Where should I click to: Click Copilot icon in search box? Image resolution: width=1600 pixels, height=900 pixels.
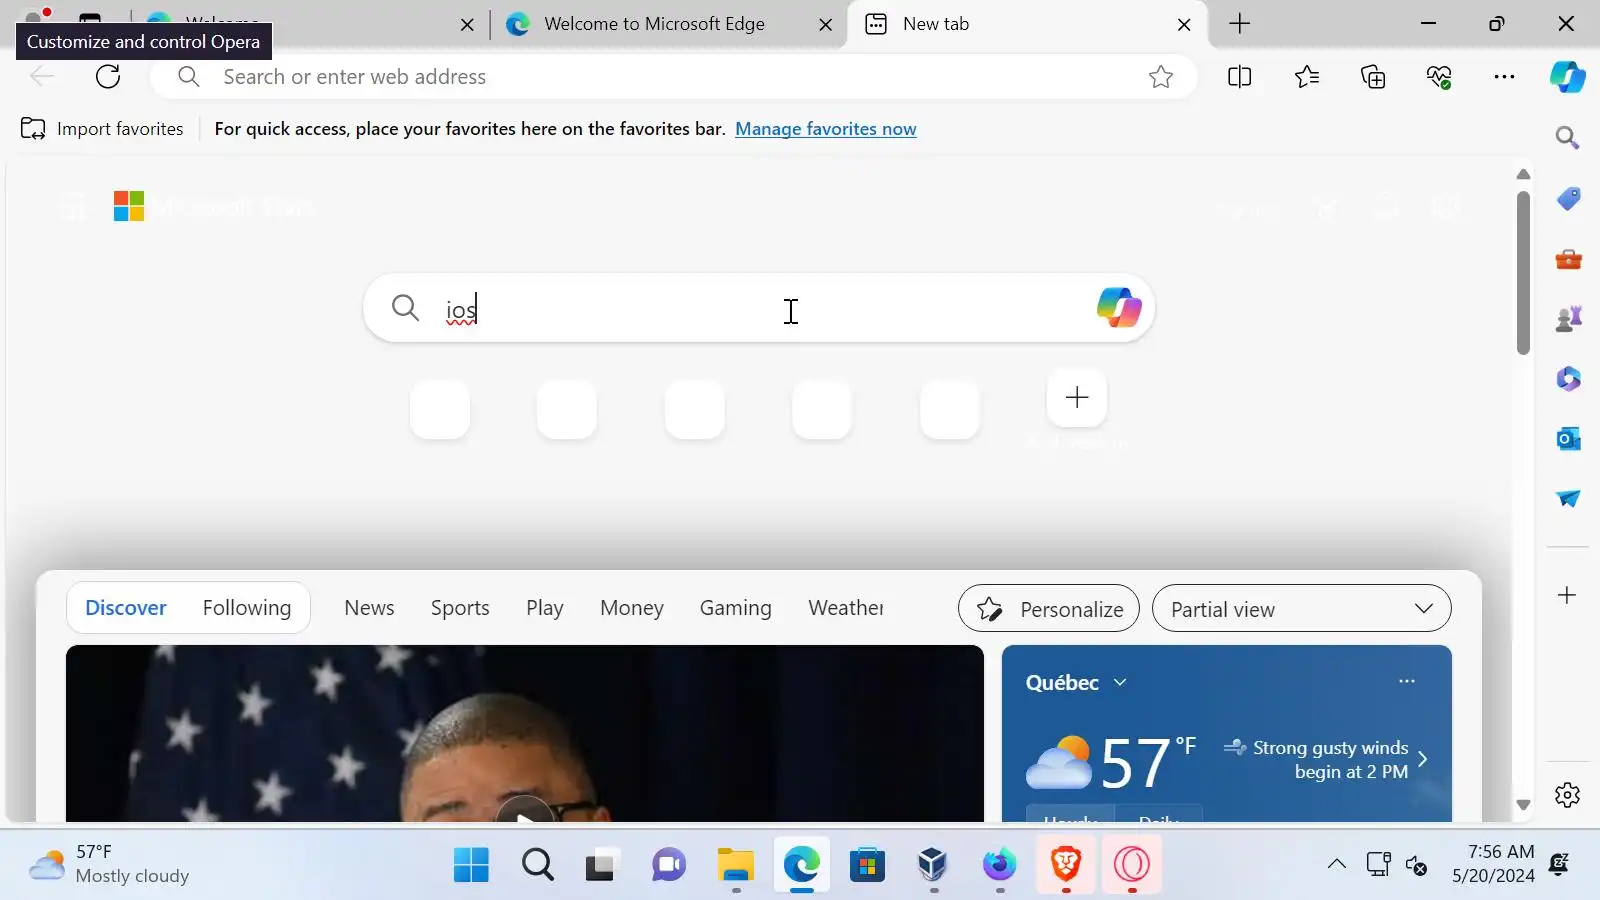[x=1118, y=308]
